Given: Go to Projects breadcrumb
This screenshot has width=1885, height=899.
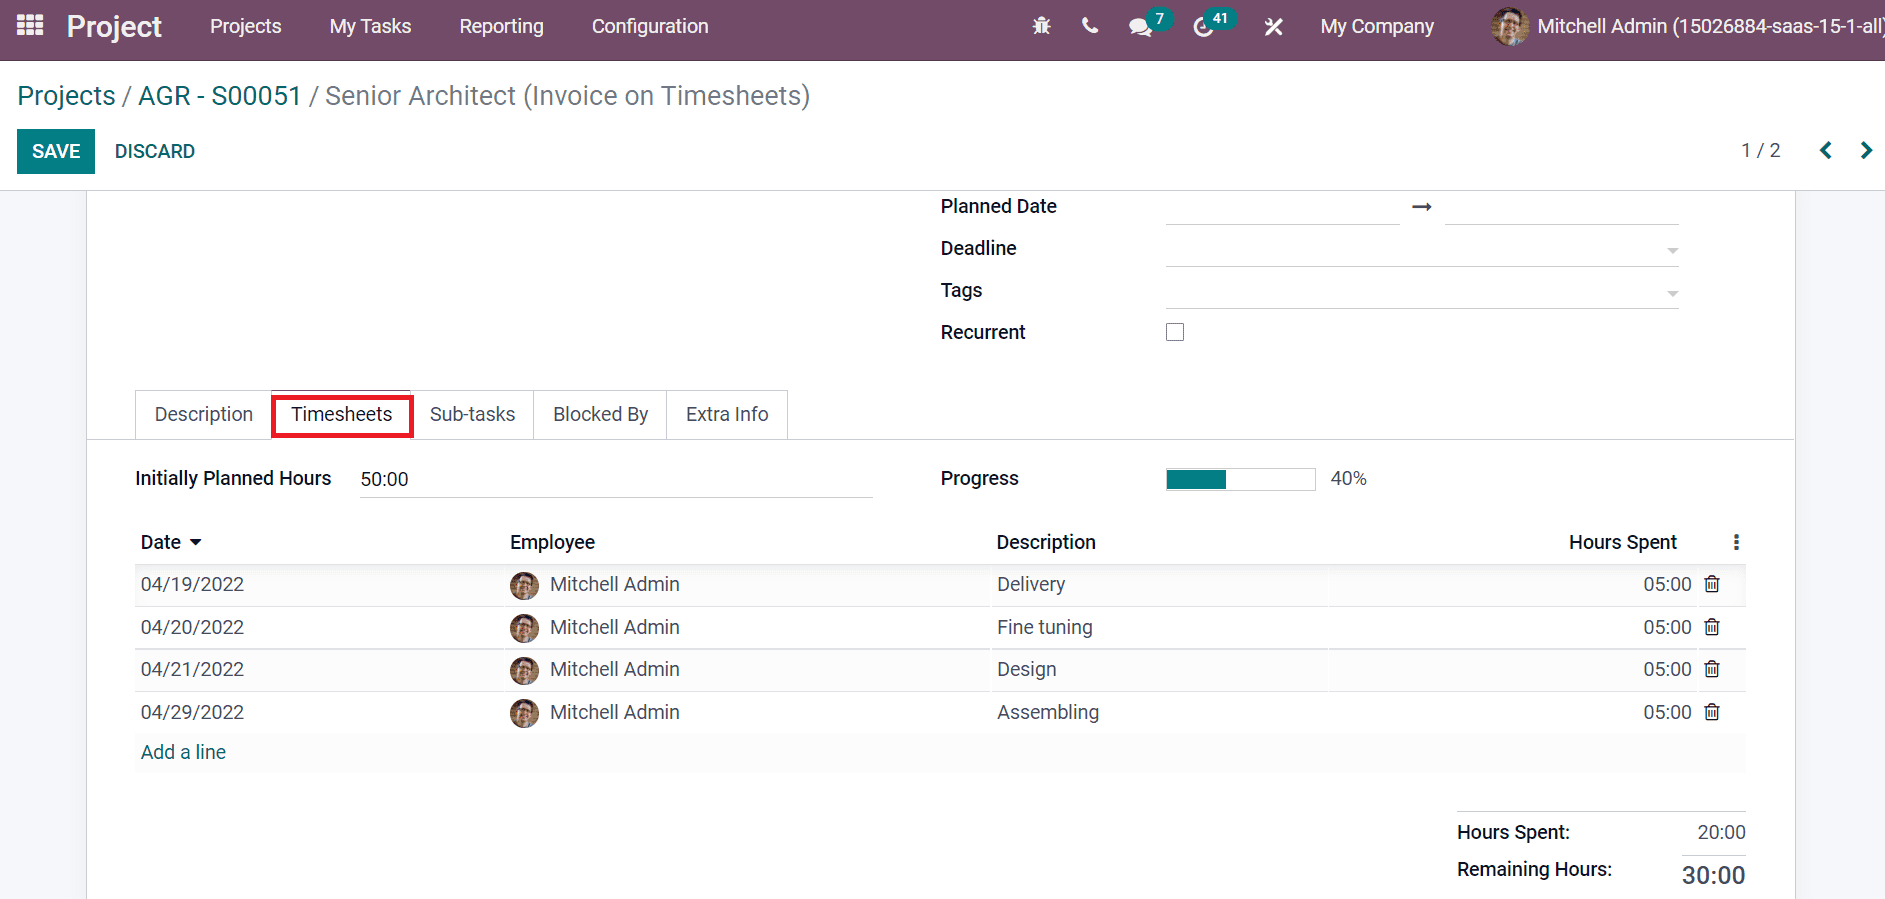Looking at the screenshot, I should pyautogui.click(x=67, y=96).
